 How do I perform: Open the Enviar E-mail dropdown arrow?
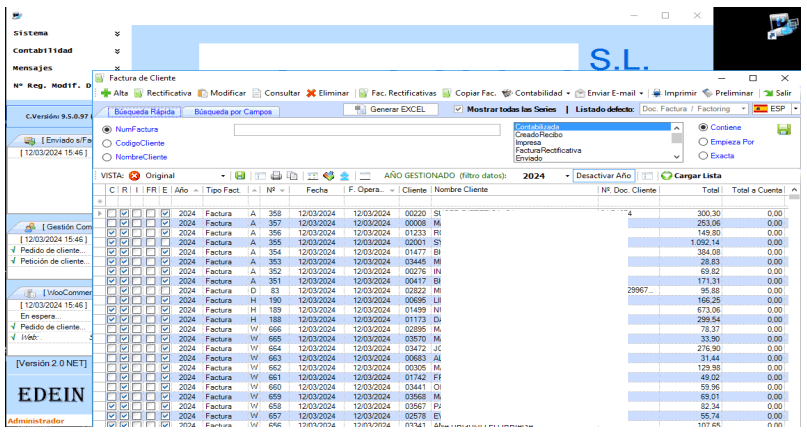(x=641, y=94)
